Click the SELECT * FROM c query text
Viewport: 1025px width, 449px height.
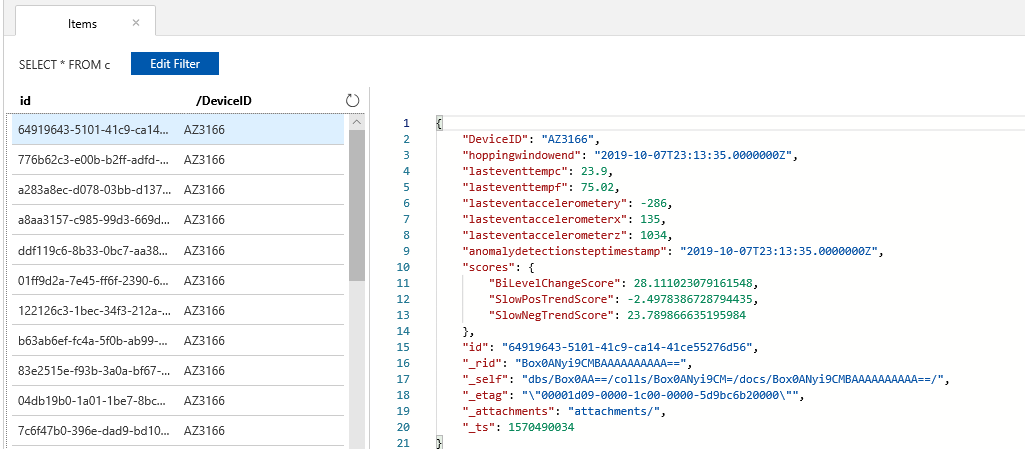[x=65, y=64]
